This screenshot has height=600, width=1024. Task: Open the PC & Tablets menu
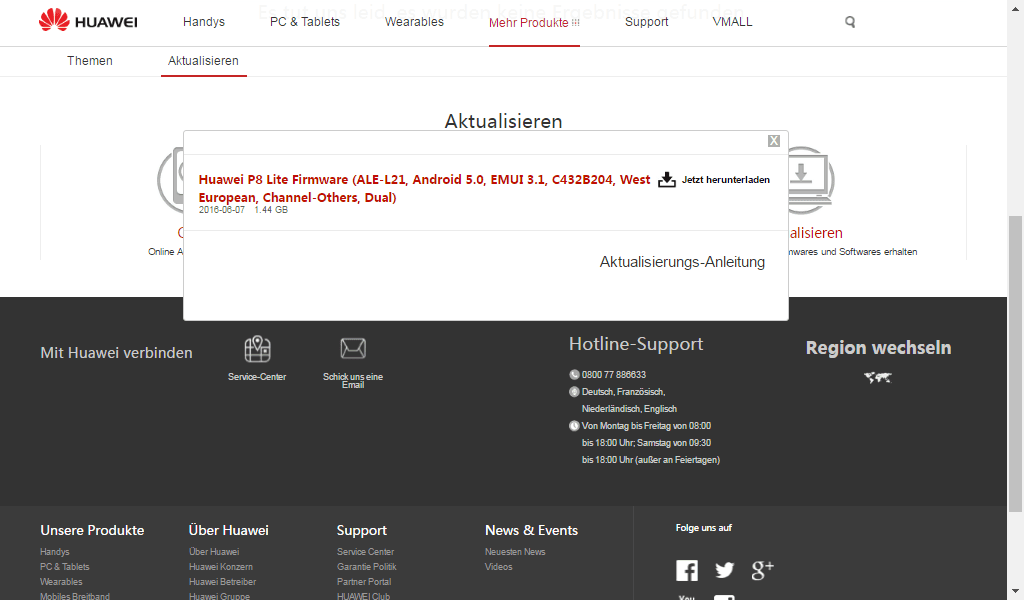(305, 22)
